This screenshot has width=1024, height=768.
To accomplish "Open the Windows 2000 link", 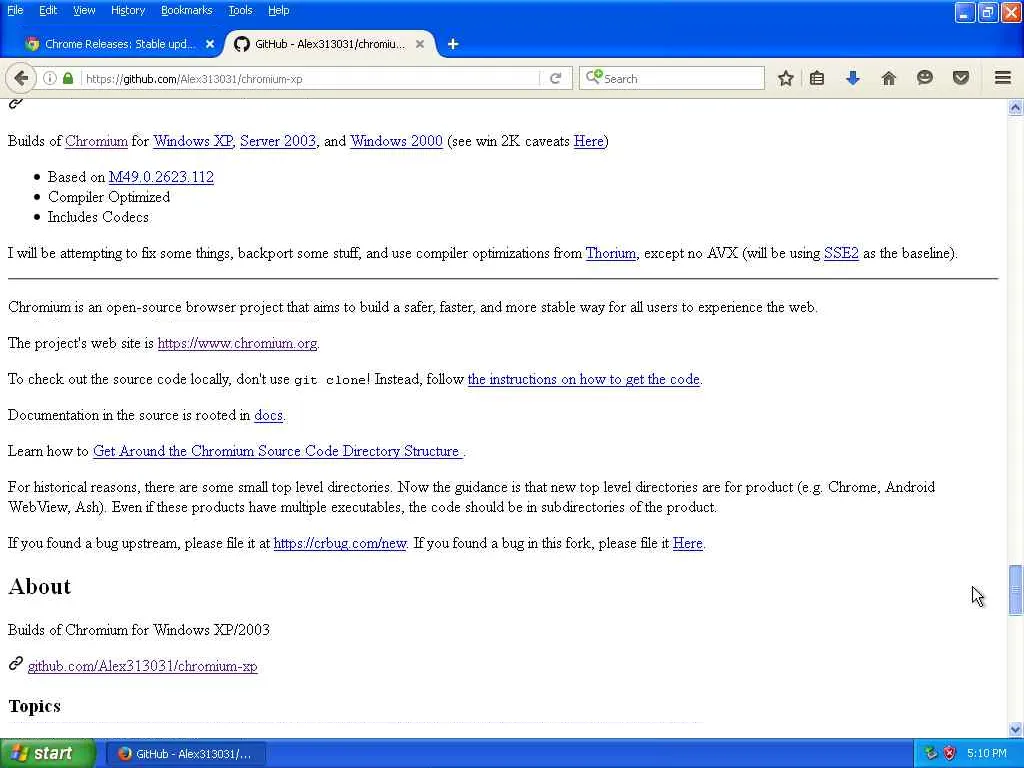I will pos(396,141).
